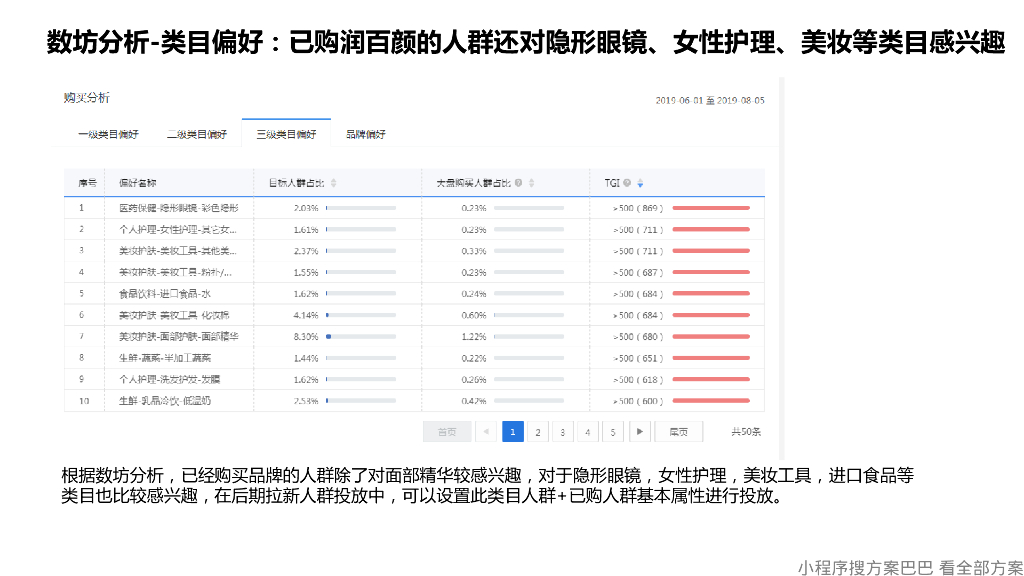Click the sort control on 大盘购买人群占比
This screenshot has width=1024, height=576.
530,183
